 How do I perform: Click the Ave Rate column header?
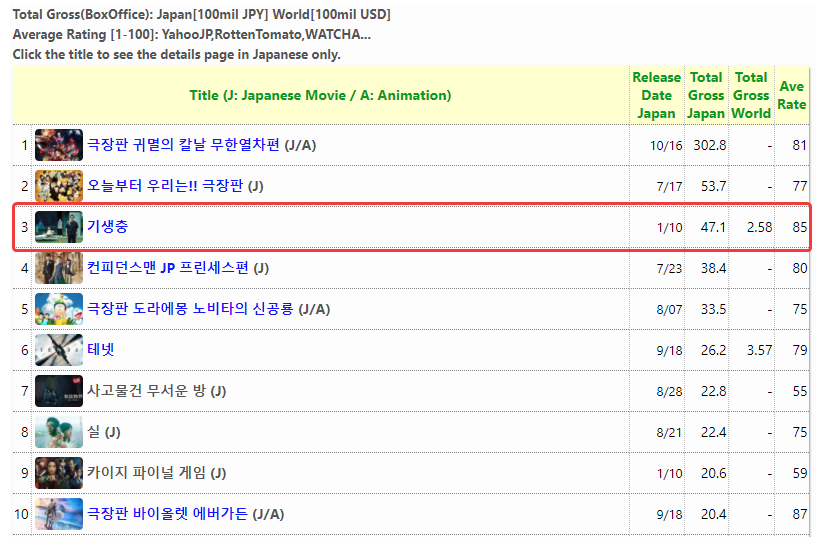792,95
